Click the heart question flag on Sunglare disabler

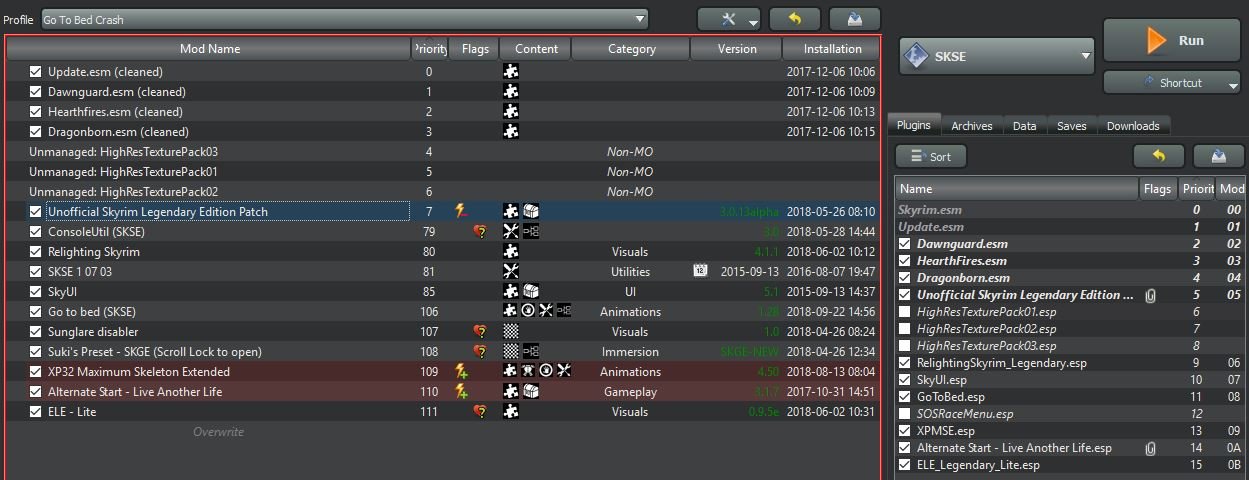click(480, 331)
